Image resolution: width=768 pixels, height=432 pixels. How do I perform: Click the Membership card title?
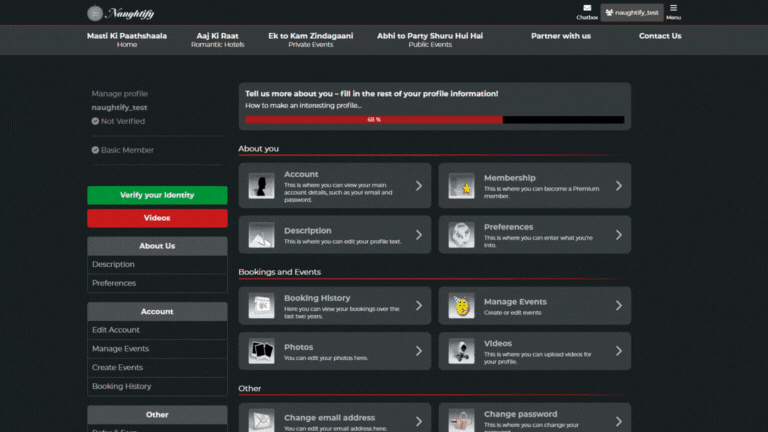click(x=509, y=178)
